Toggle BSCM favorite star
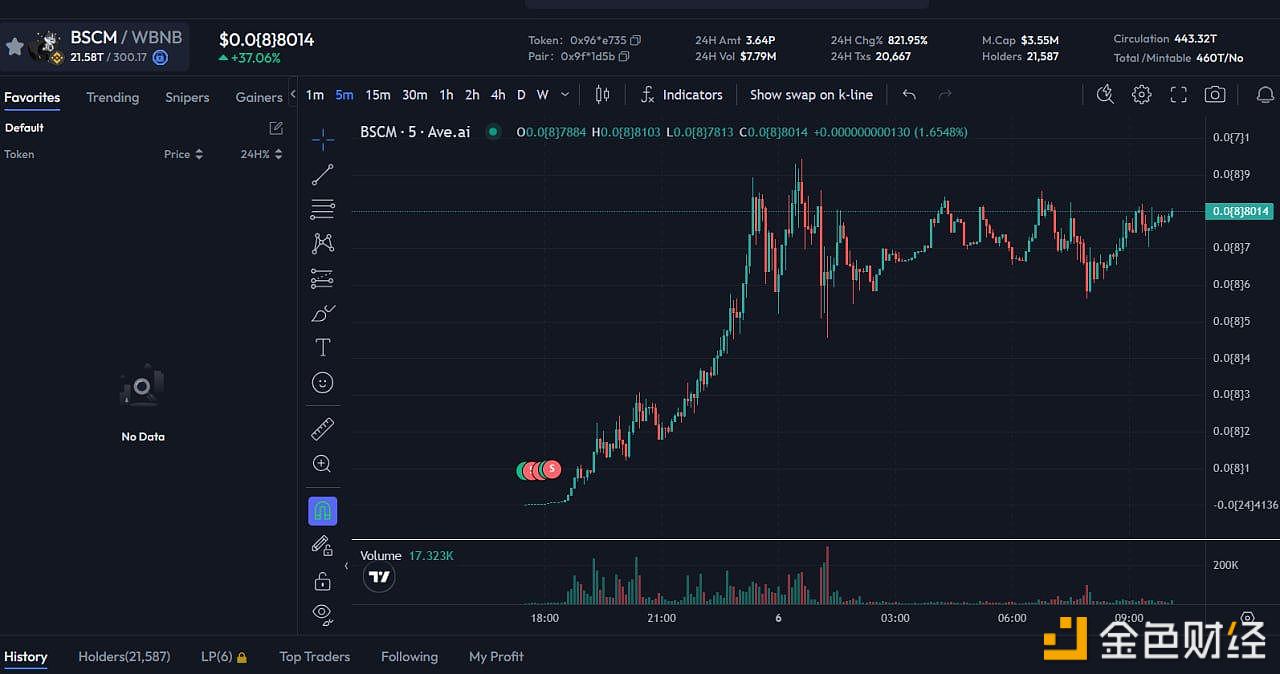 [15, 47]
